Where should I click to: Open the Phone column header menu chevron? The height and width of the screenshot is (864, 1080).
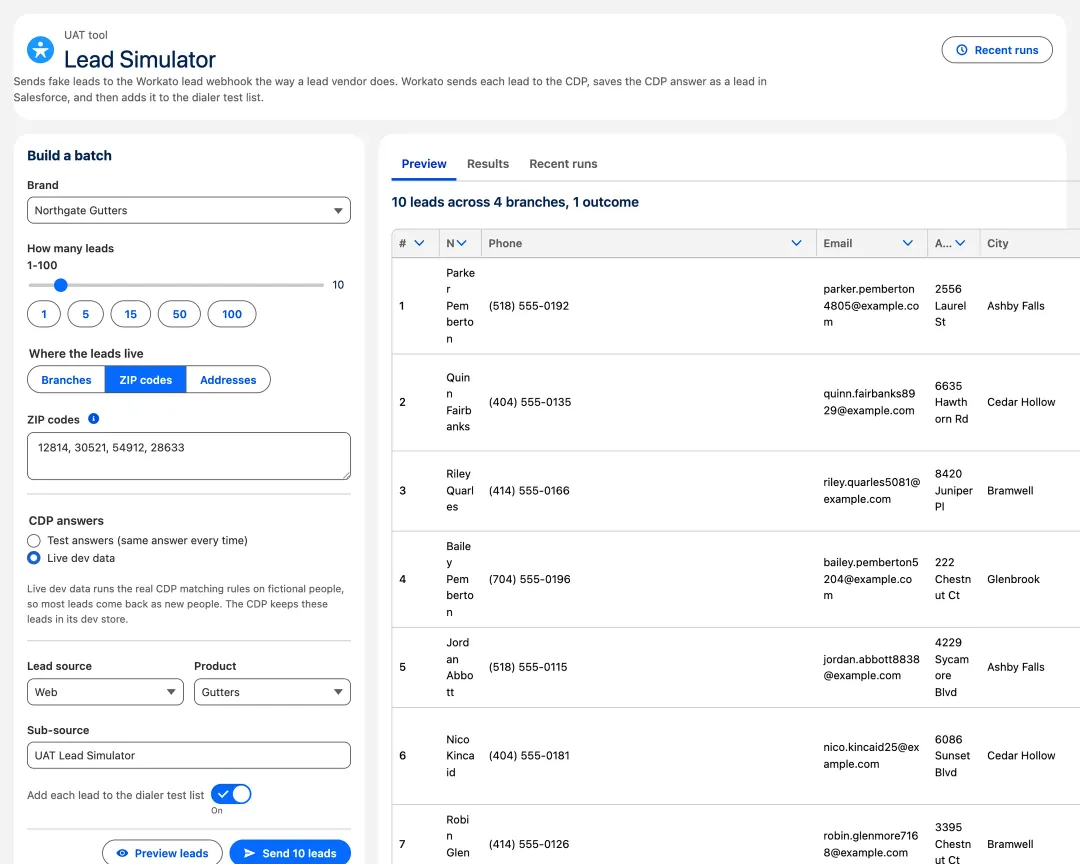coord(796,243)
